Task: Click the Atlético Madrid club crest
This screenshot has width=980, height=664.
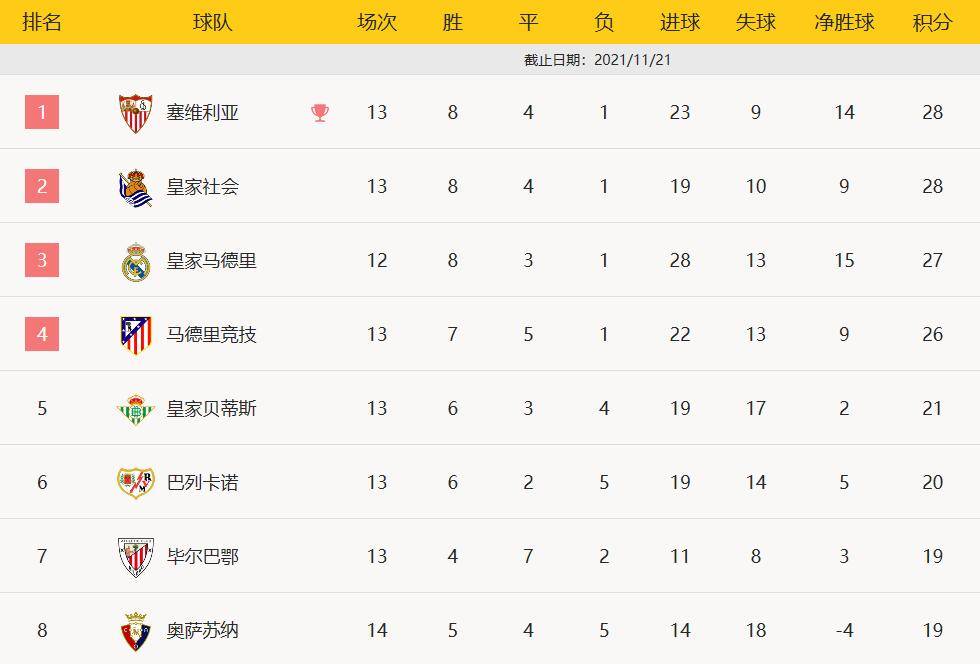Action: 136,335
